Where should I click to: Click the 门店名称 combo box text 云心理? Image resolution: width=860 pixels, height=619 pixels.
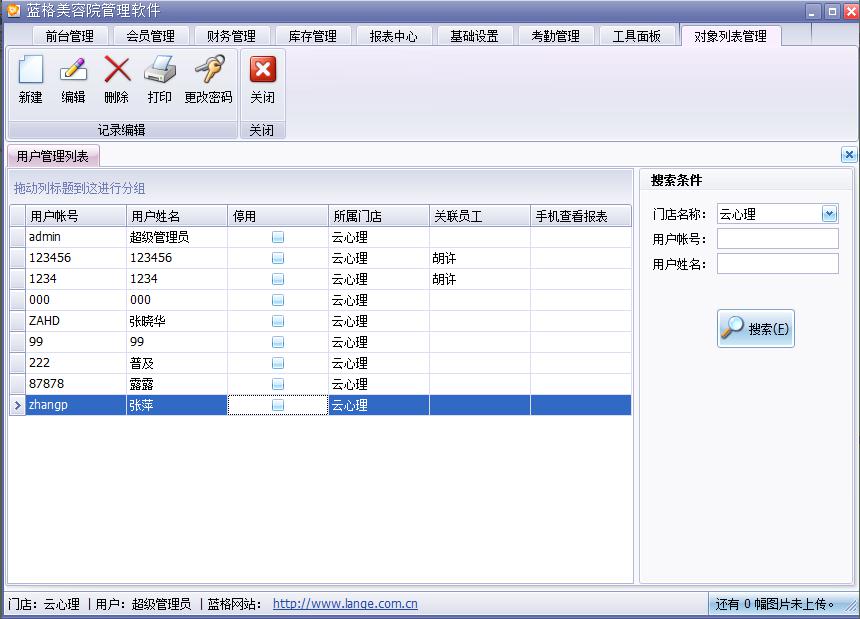tap(738, 214)
